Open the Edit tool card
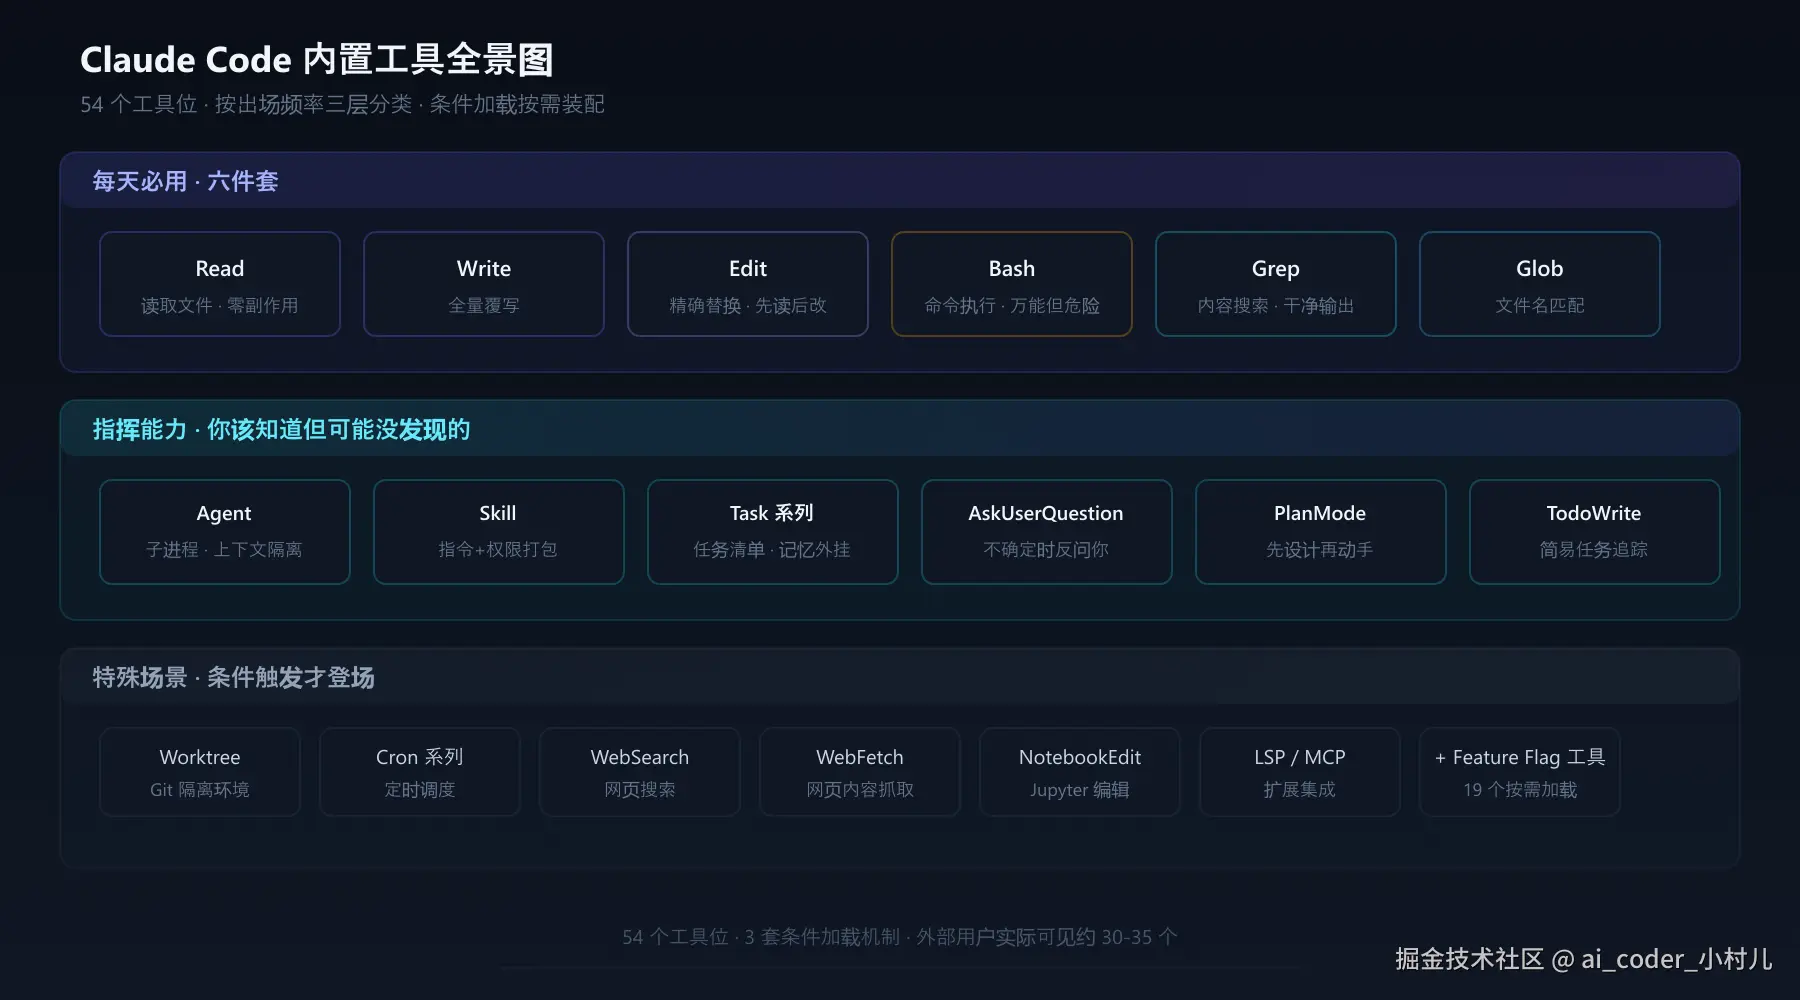 pos(748,284)
